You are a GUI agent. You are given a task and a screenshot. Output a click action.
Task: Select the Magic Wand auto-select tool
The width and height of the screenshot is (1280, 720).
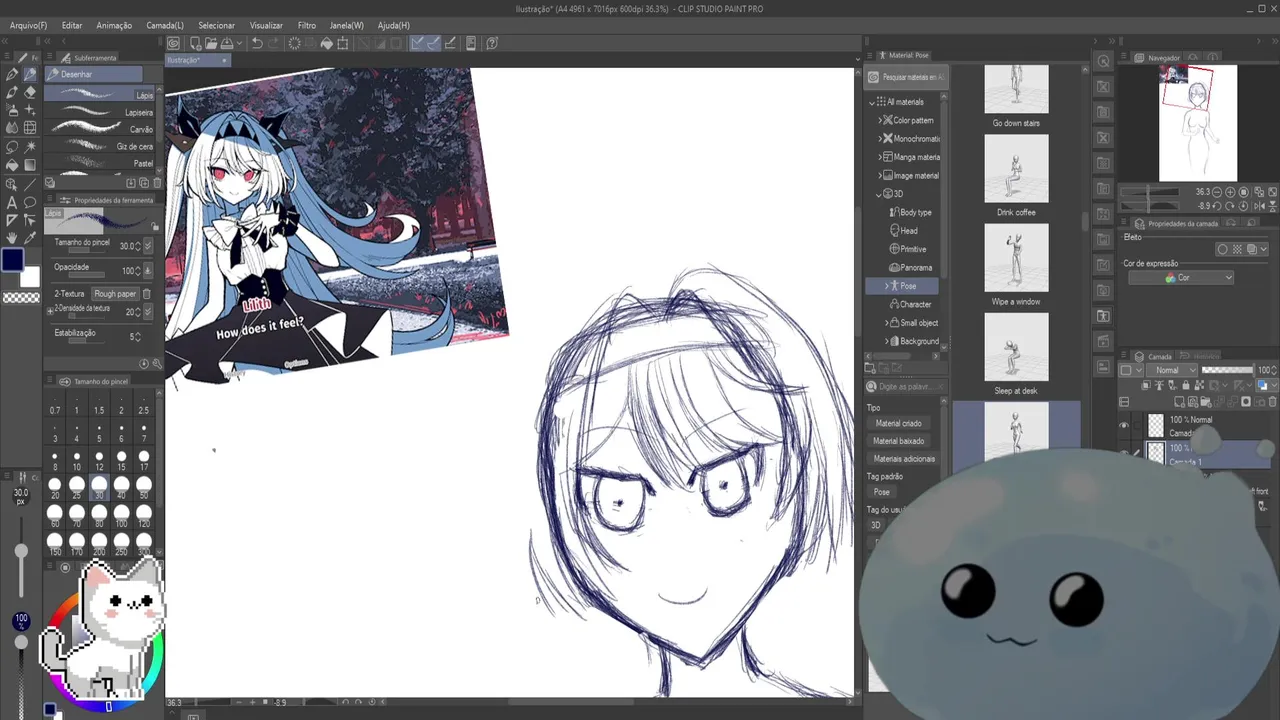point(30,147)
